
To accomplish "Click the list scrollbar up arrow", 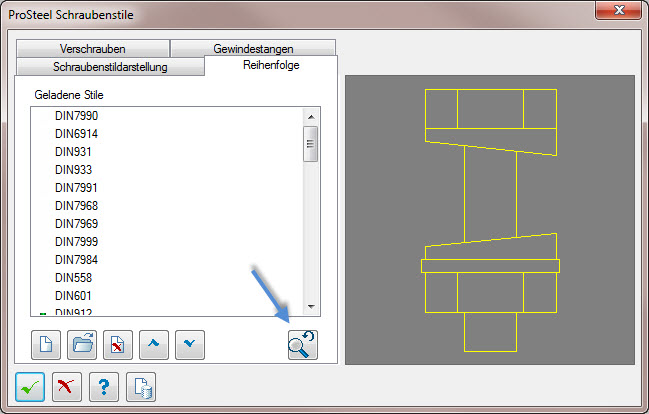I will pyautogui.click(x=311, y=117).
